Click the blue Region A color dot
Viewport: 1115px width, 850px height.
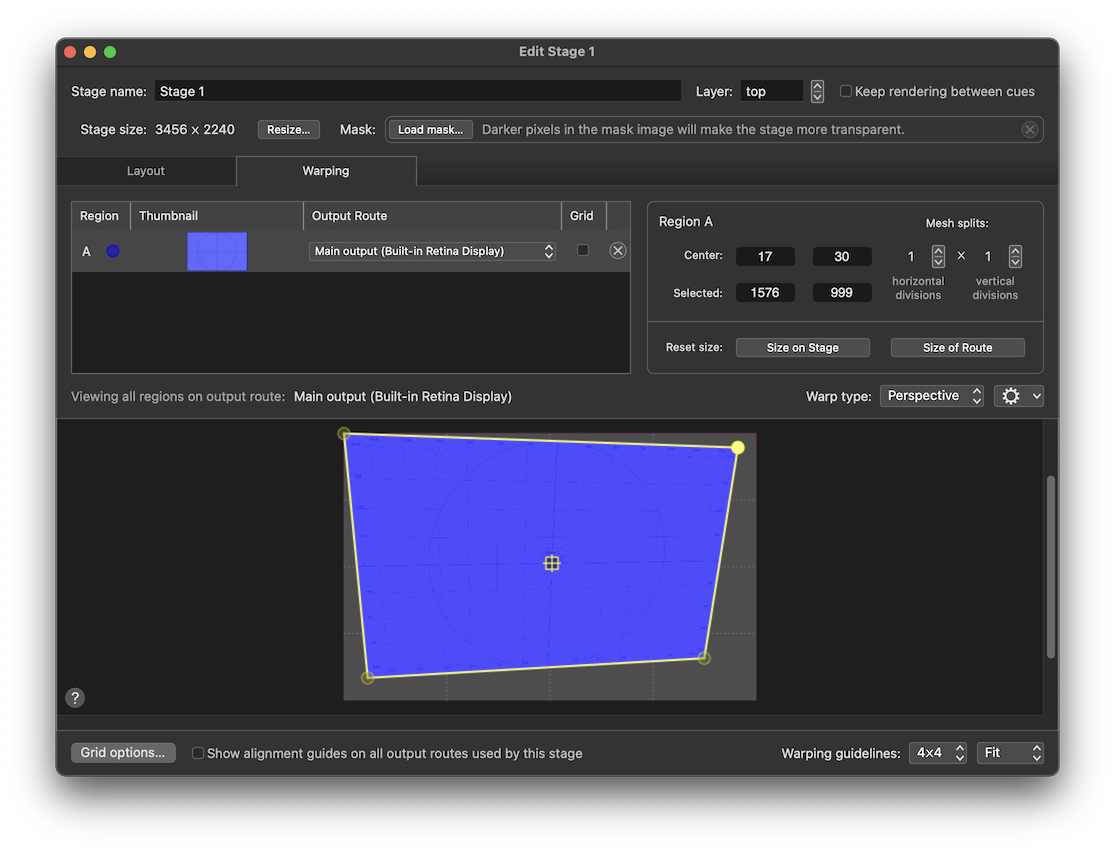coord(113,251)
